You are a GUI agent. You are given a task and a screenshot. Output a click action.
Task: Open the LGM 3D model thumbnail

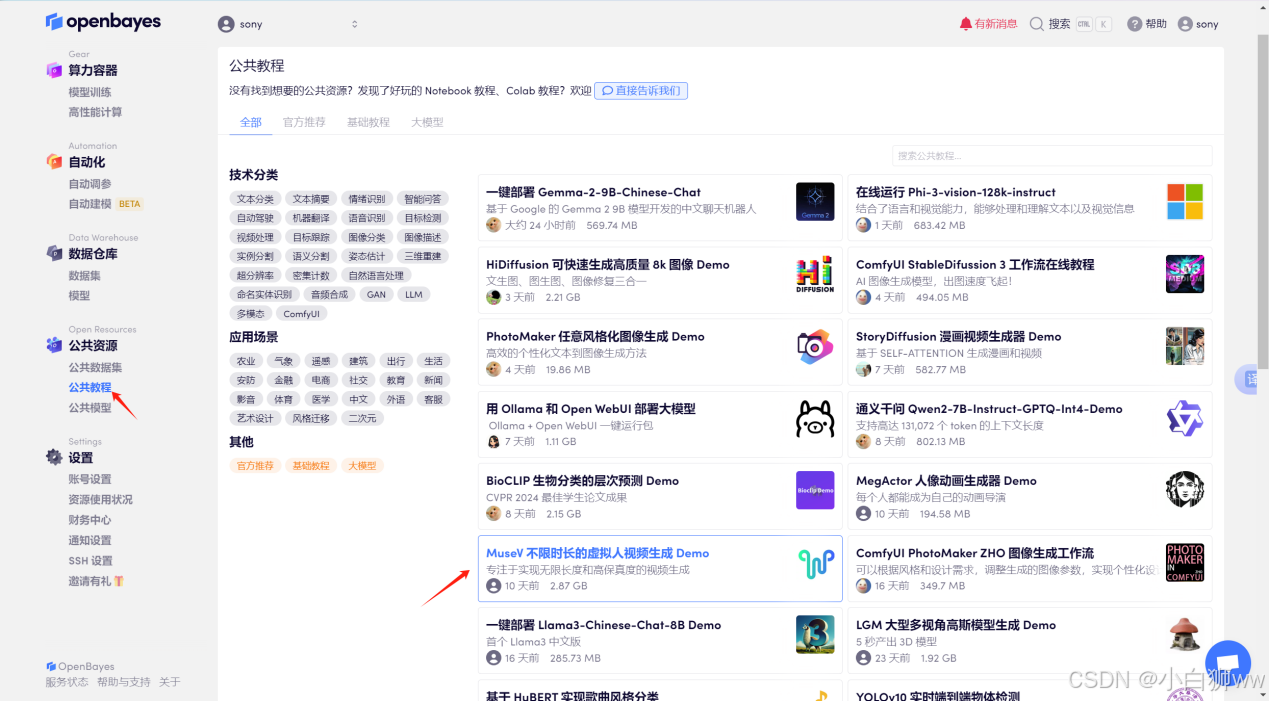point(1185,635)
